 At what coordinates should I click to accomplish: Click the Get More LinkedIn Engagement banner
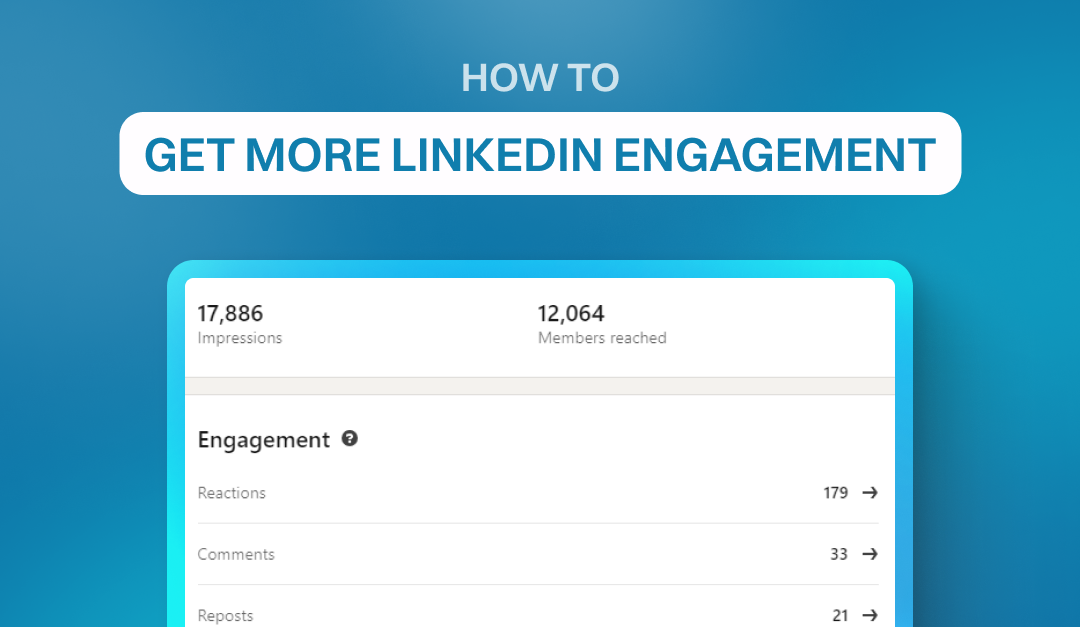click(x=540, y=154)
